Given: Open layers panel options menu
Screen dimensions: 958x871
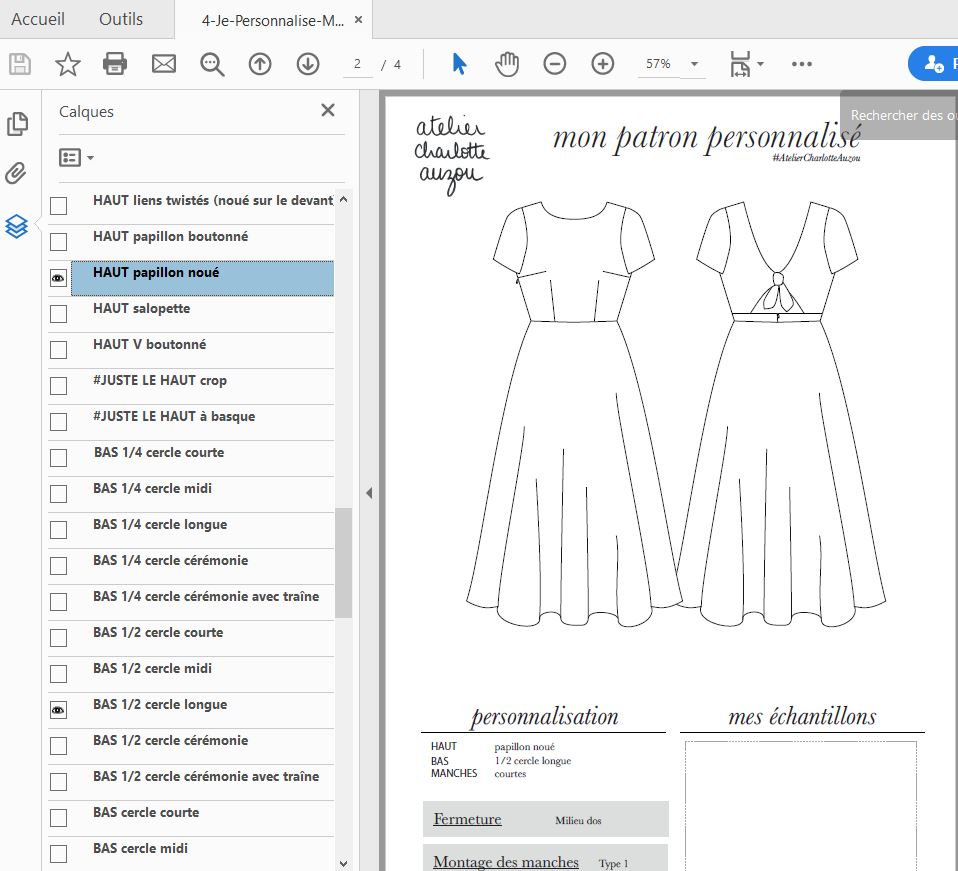Looking at the screenshot, I should [77, 158].
